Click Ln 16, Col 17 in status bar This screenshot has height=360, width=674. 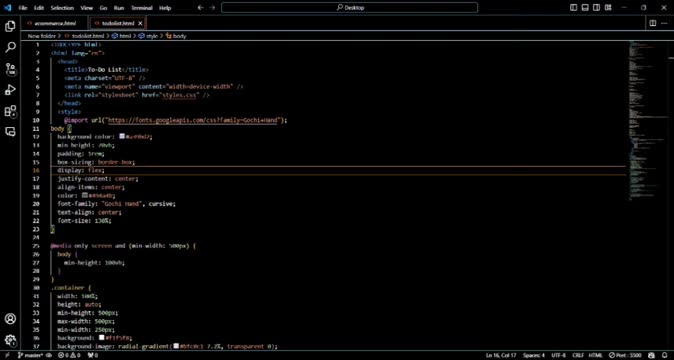(501, 355)
